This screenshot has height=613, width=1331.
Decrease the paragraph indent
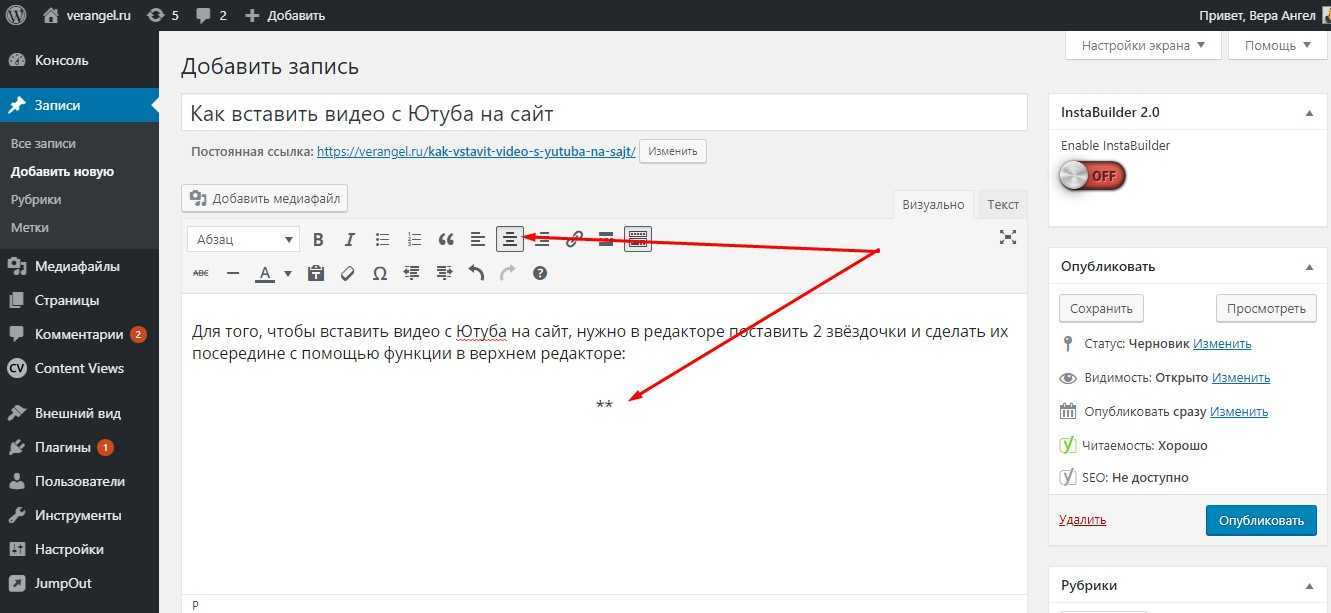pyautogui.click(x=412, y=273)
